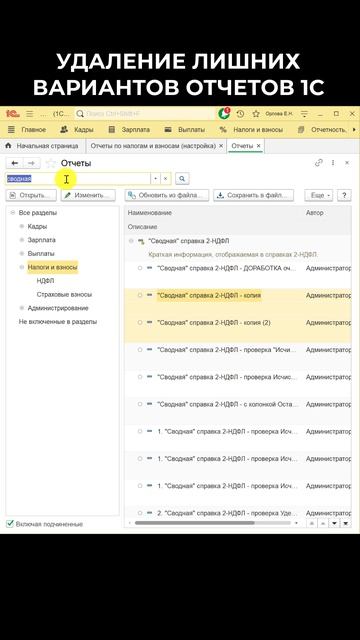Select НДФЛ in the sections tree

coord(45,281)
